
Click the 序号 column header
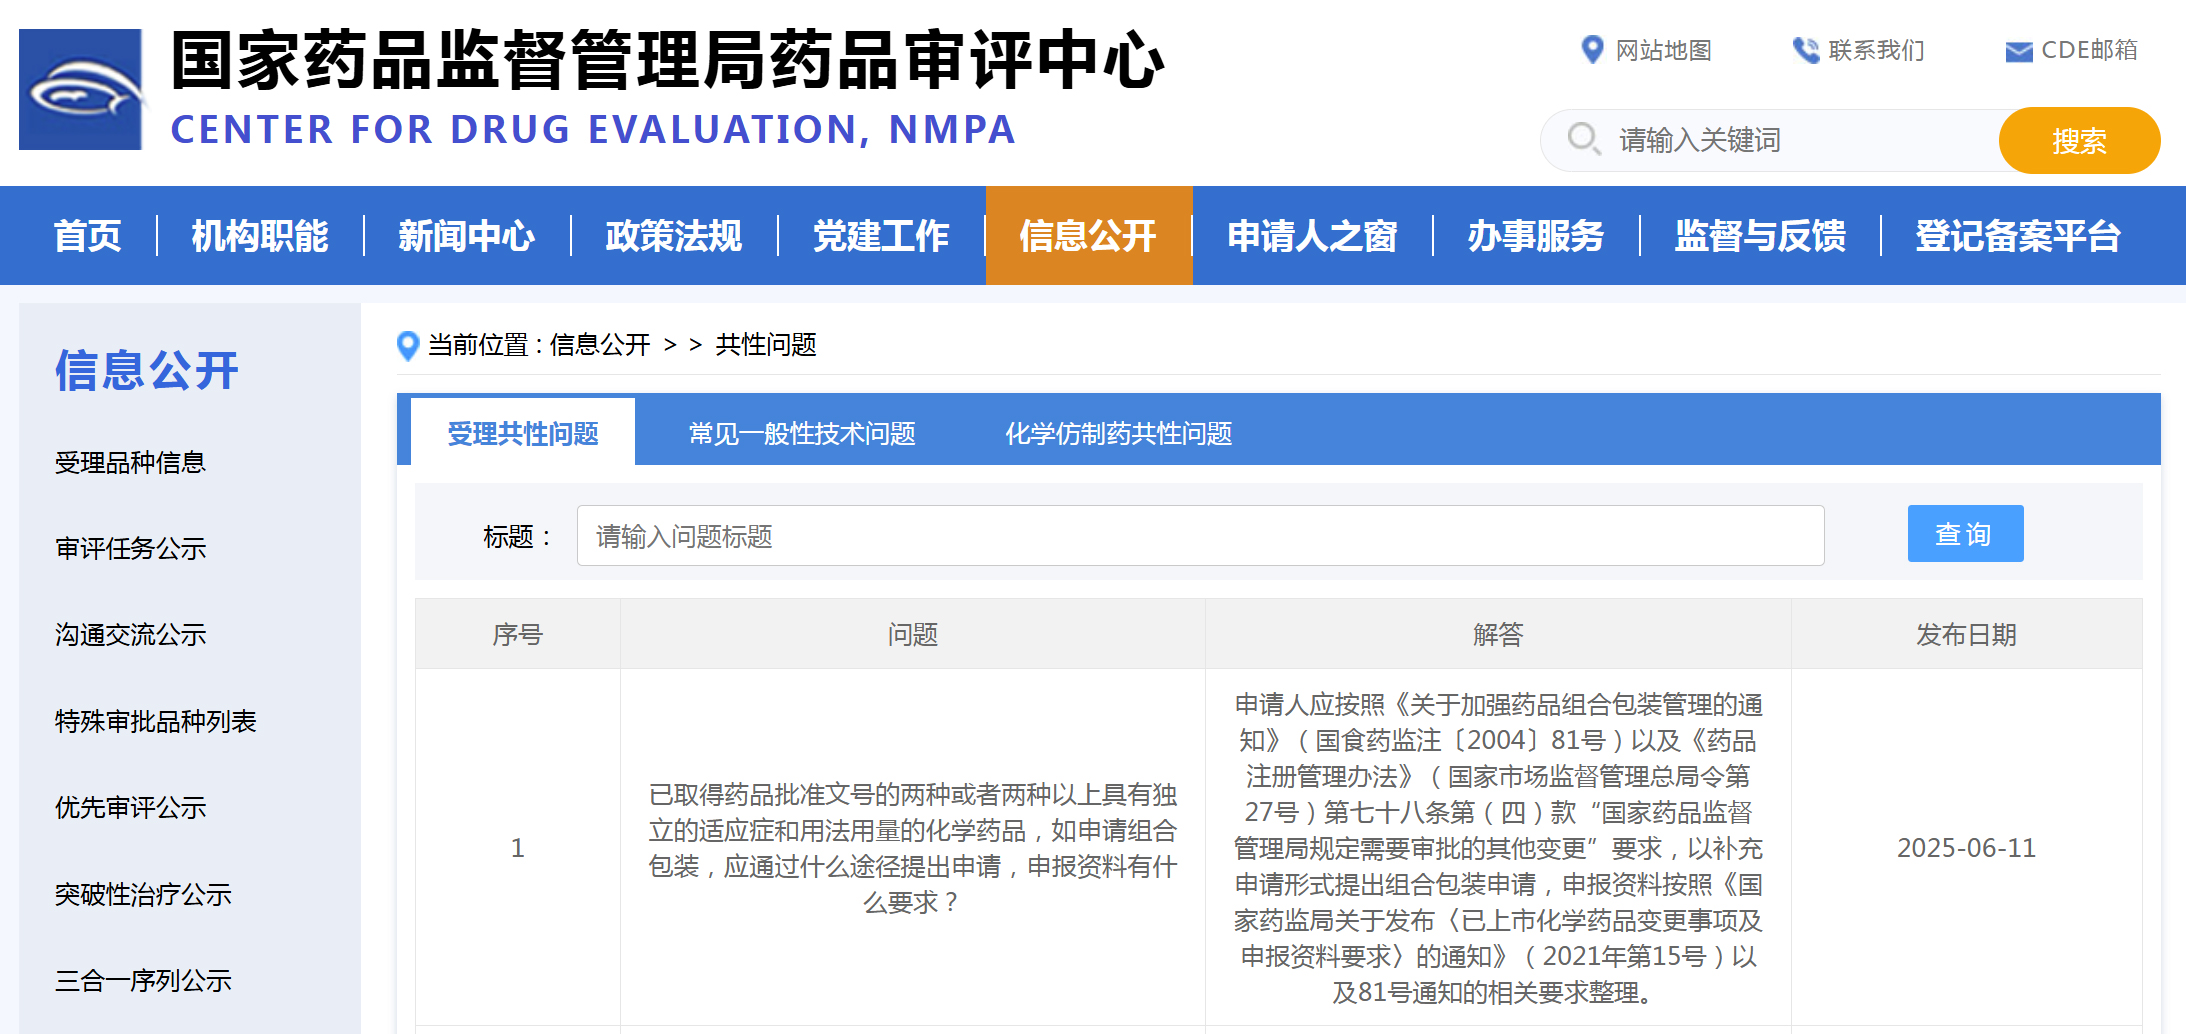518,634
